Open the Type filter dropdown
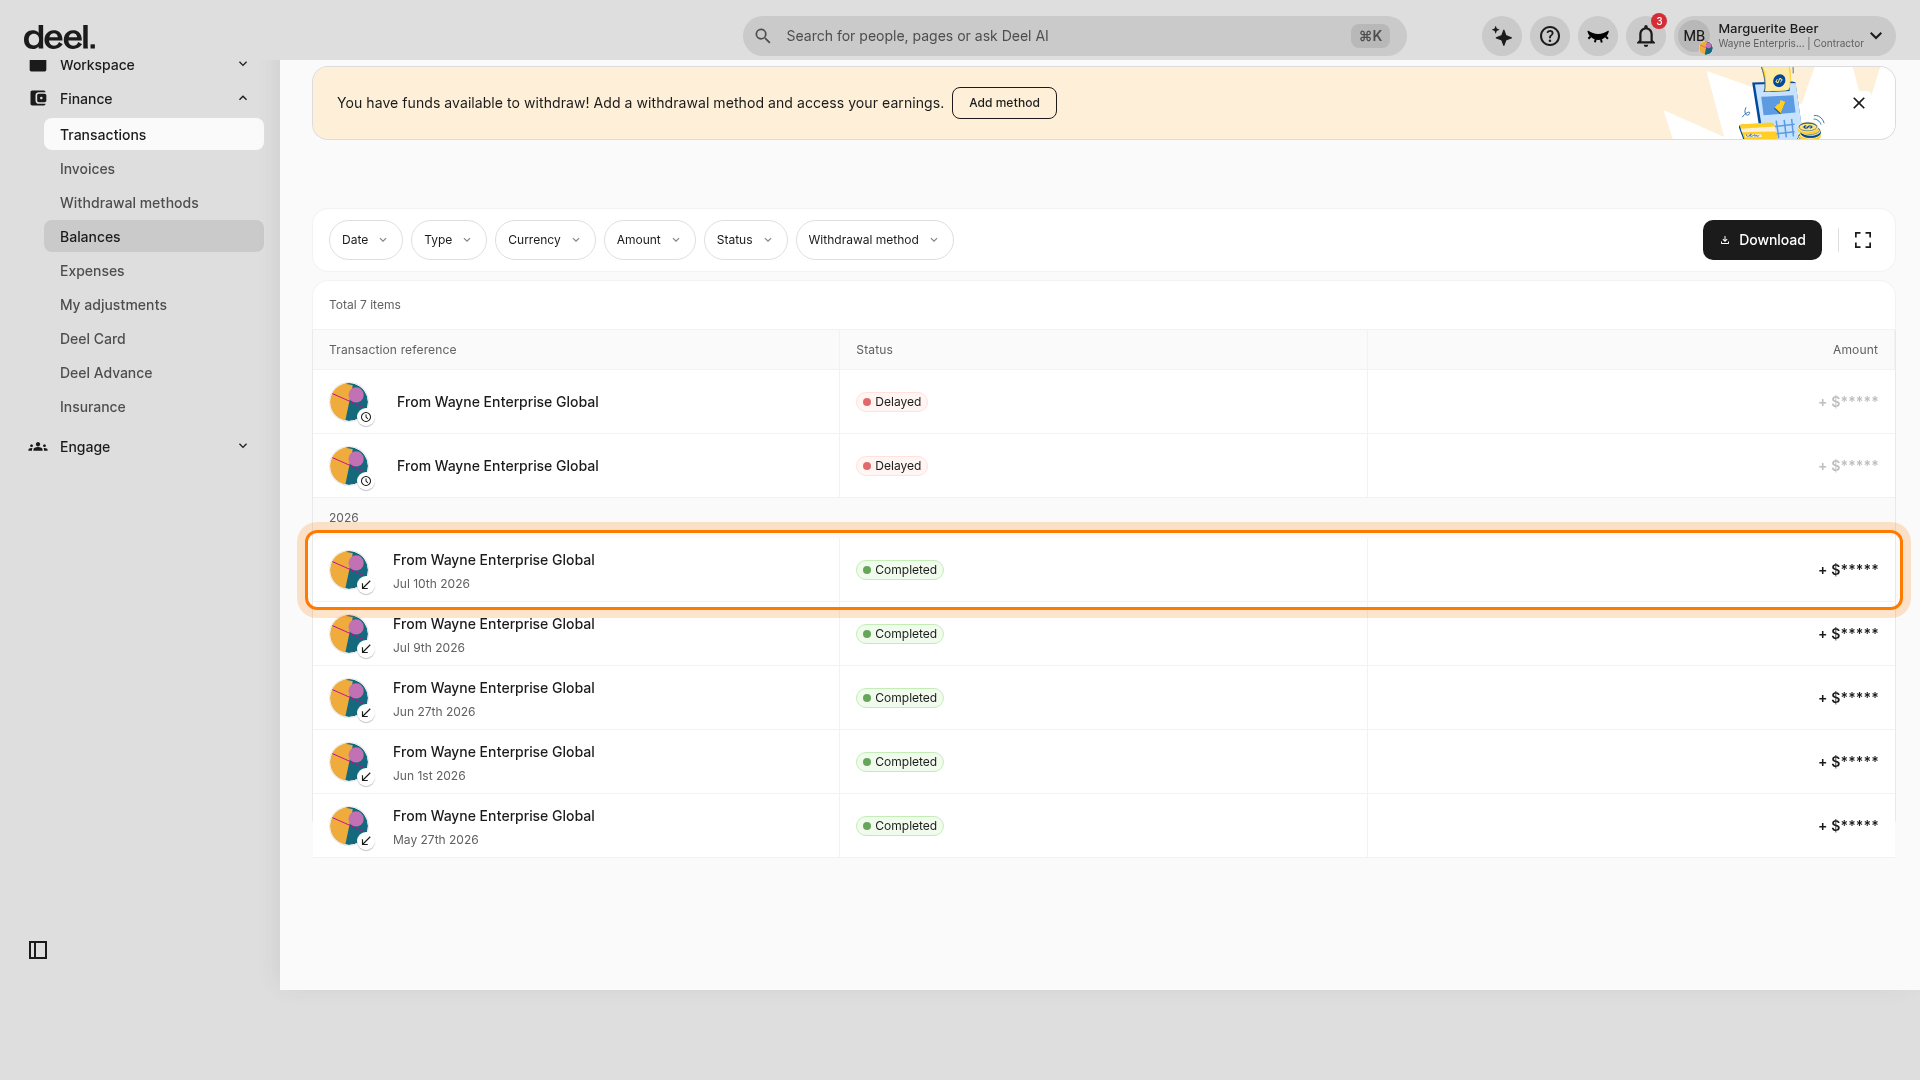The image size is (1920, 1080). coord(449,240)
